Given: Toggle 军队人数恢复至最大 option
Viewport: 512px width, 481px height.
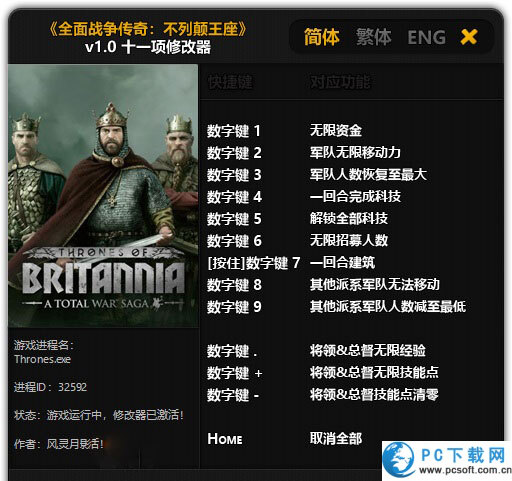Looking at the screenshot, I should click(x=368, y=174).
